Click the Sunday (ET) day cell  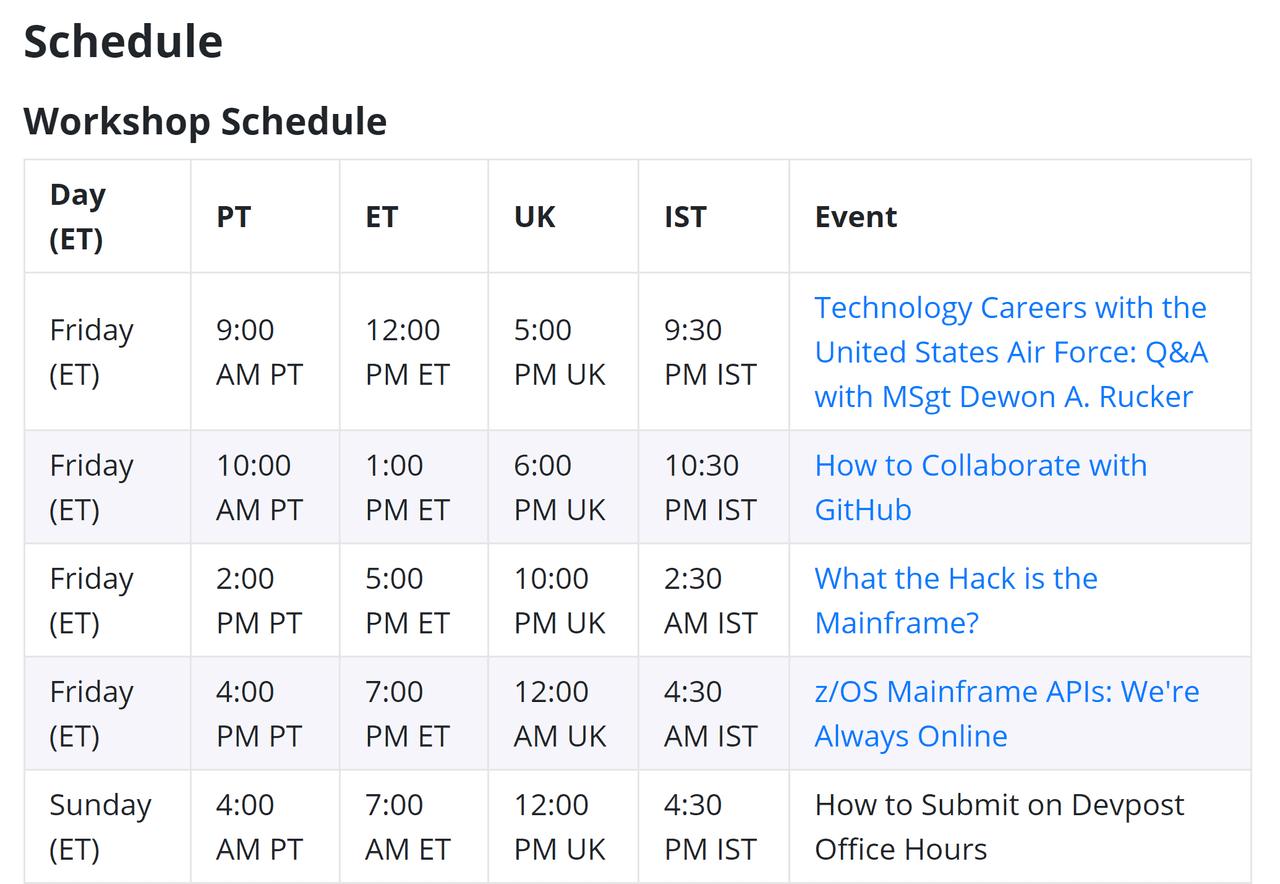click(108, 826)
